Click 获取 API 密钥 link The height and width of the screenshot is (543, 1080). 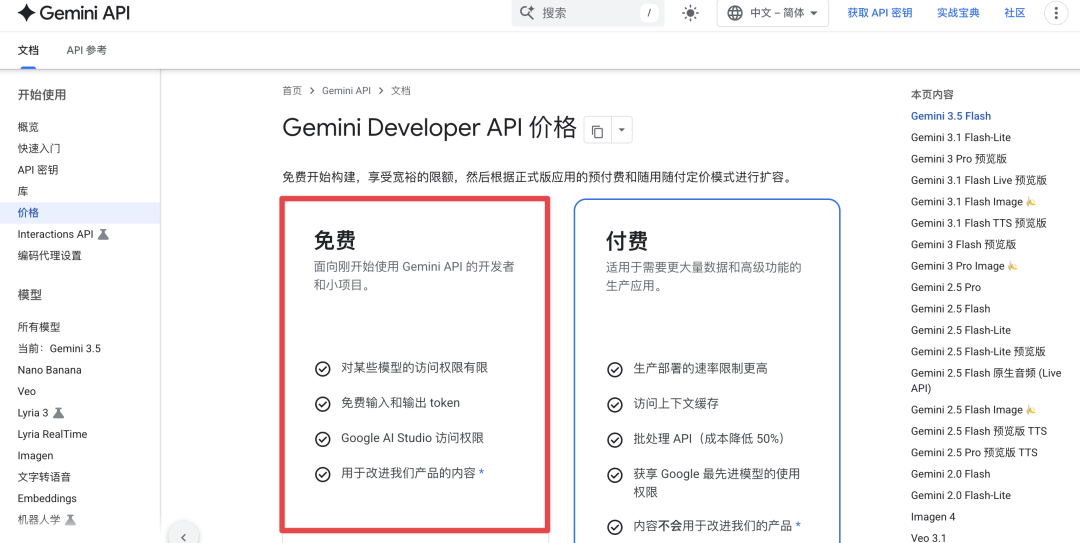click(880, 13)
